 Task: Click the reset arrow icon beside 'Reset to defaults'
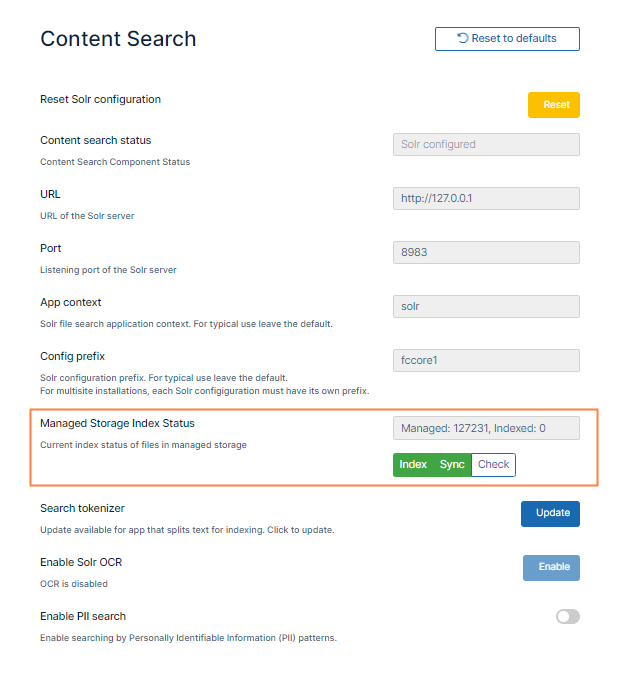click(462, 39)
